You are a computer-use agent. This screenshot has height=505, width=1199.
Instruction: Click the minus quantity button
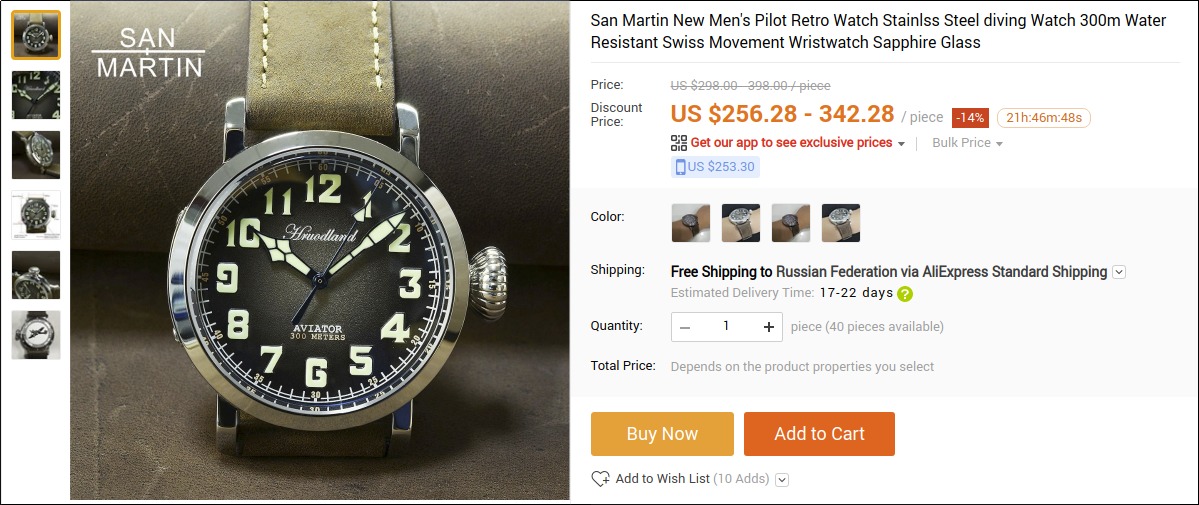pyautogui.click(x=685, y=326)
